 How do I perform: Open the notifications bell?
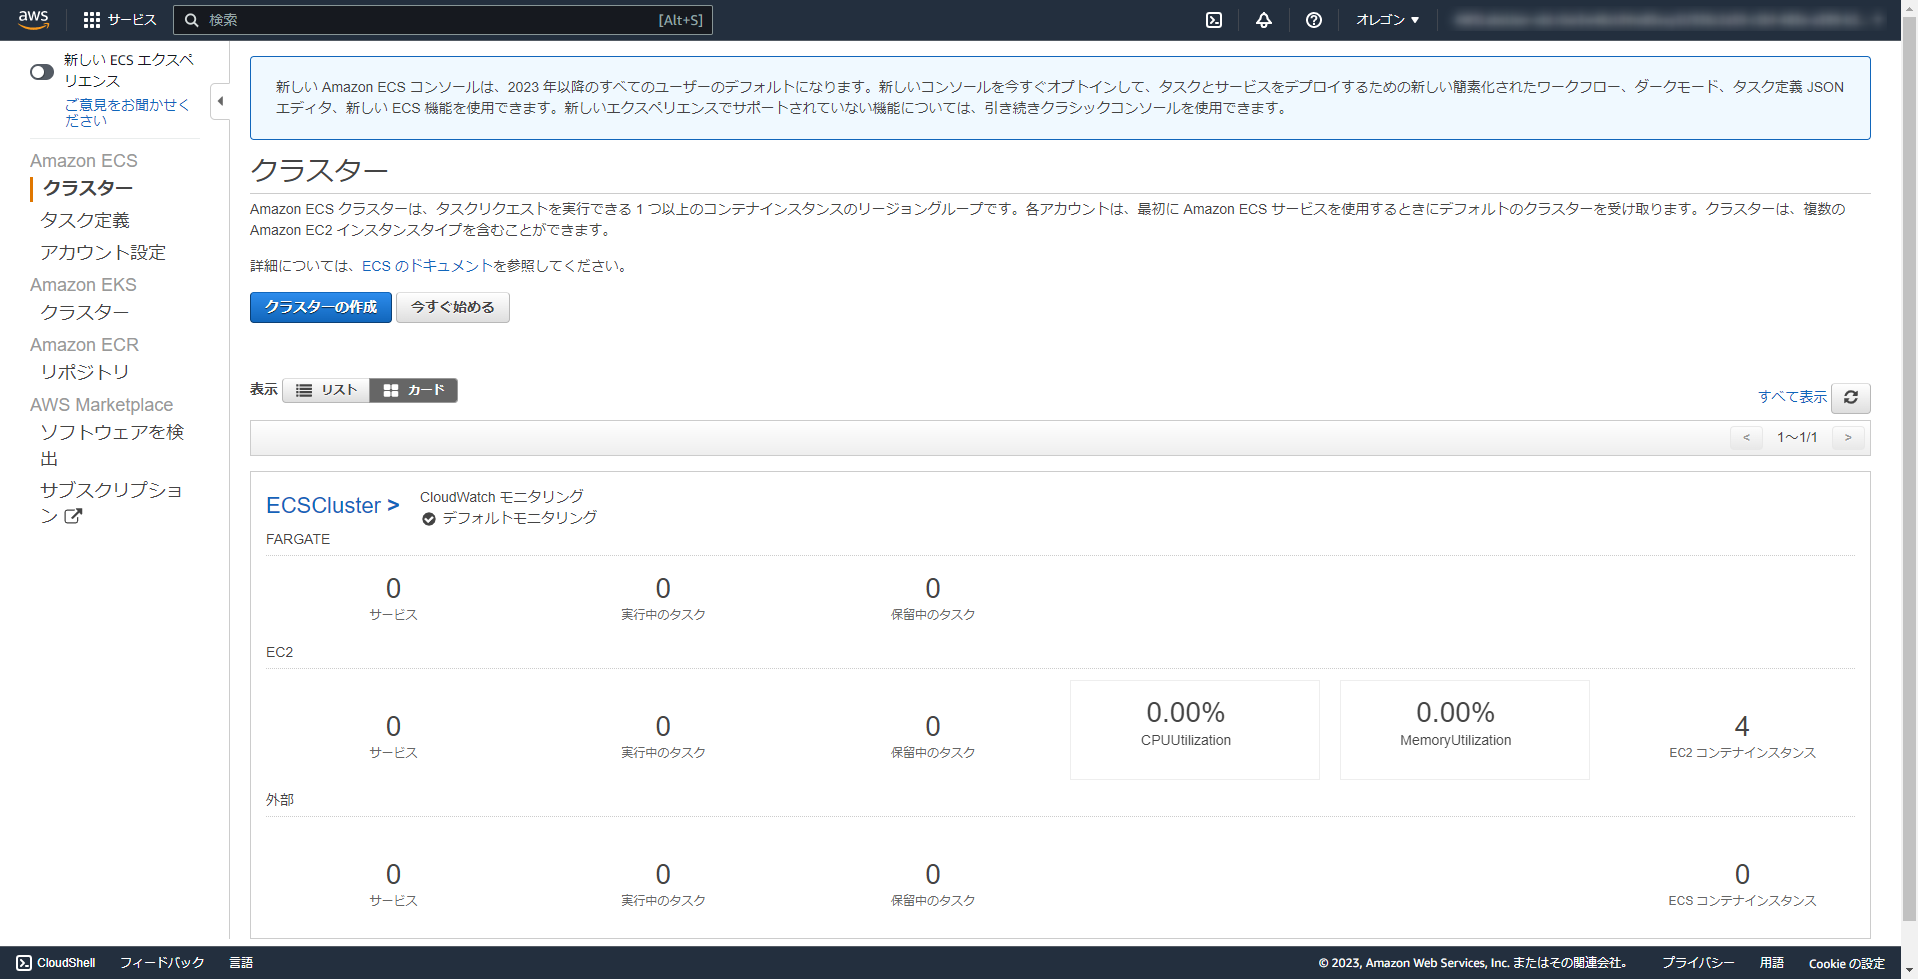[1263, 19]
